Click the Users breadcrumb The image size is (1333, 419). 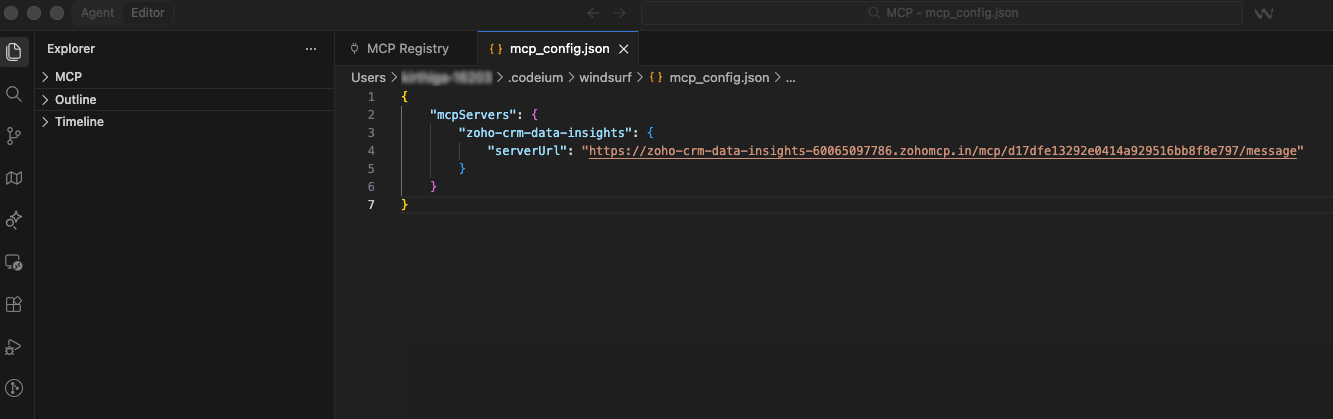coord(368,77)
